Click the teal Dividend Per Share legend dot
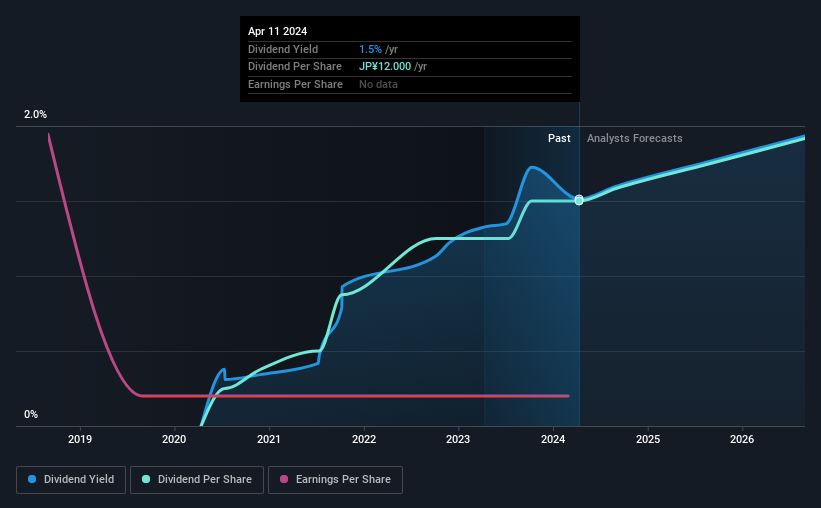This screenshot has height=508, width=821. click(x=146, y=479)
